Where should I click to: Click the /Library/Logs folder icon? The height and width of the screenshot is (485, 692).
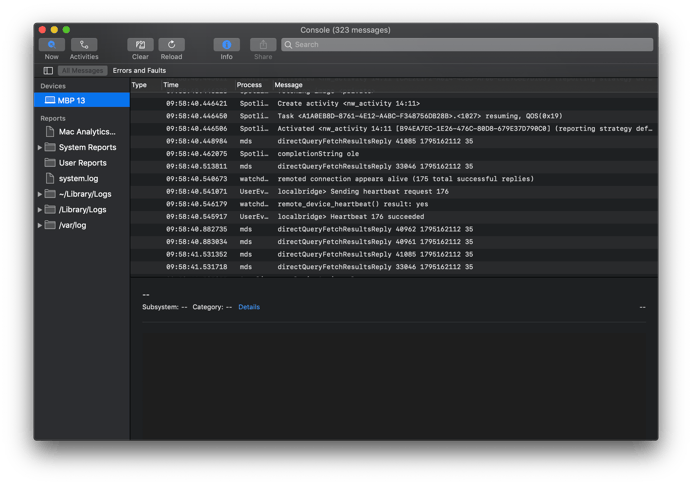[50, 209]
